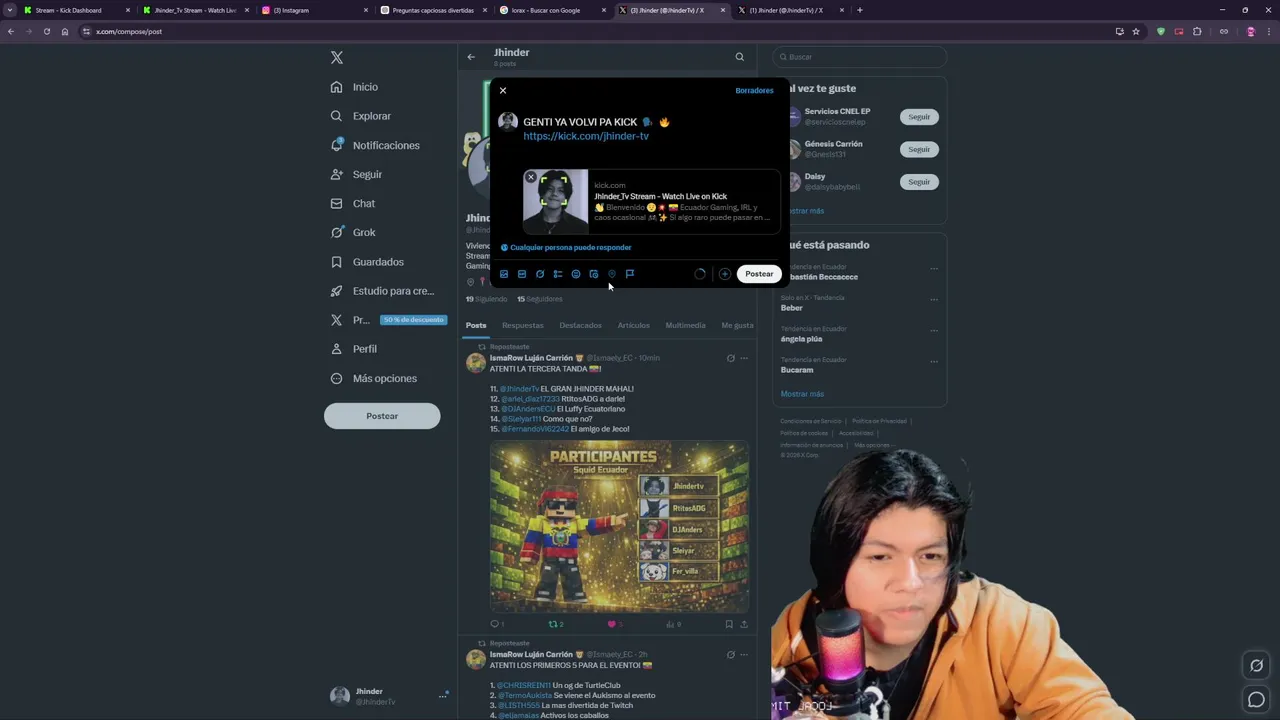
Task: Click the Postear button in compose dialog
Action: pyautogui.click(x=759, y=274)
